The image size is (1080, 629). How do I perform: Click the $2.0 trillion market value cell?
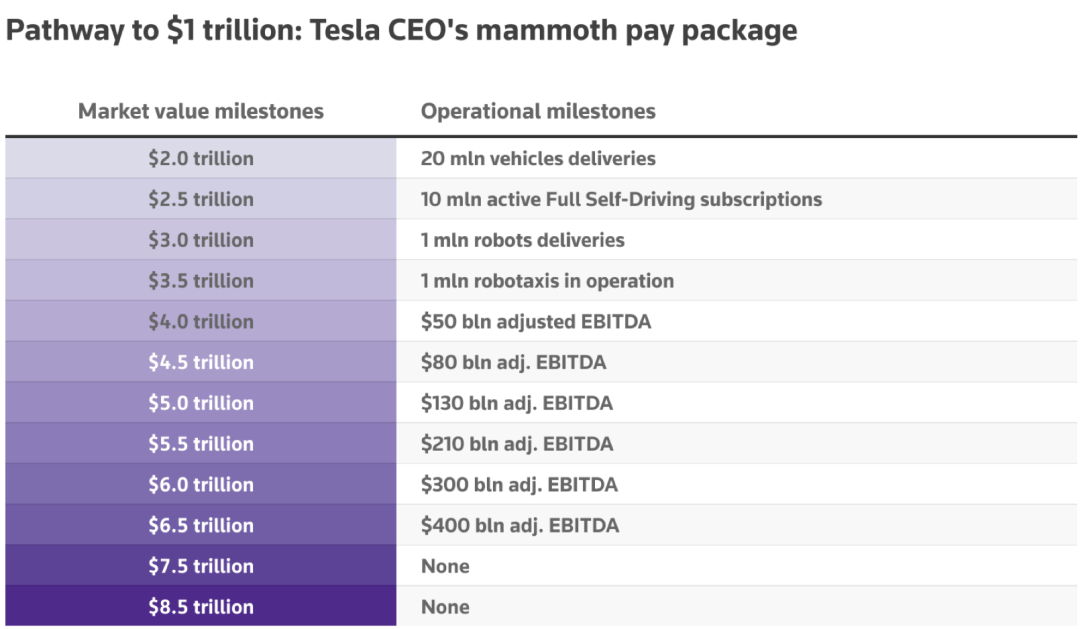[x=201, y=158]
